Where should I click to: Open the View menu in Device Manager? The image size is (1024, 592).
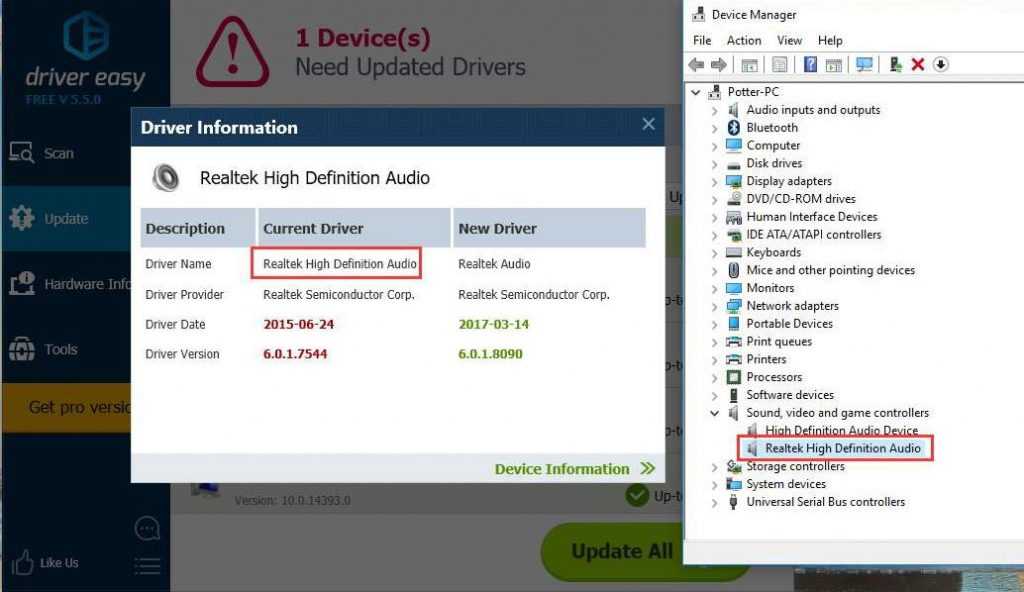tap(789, 40)
